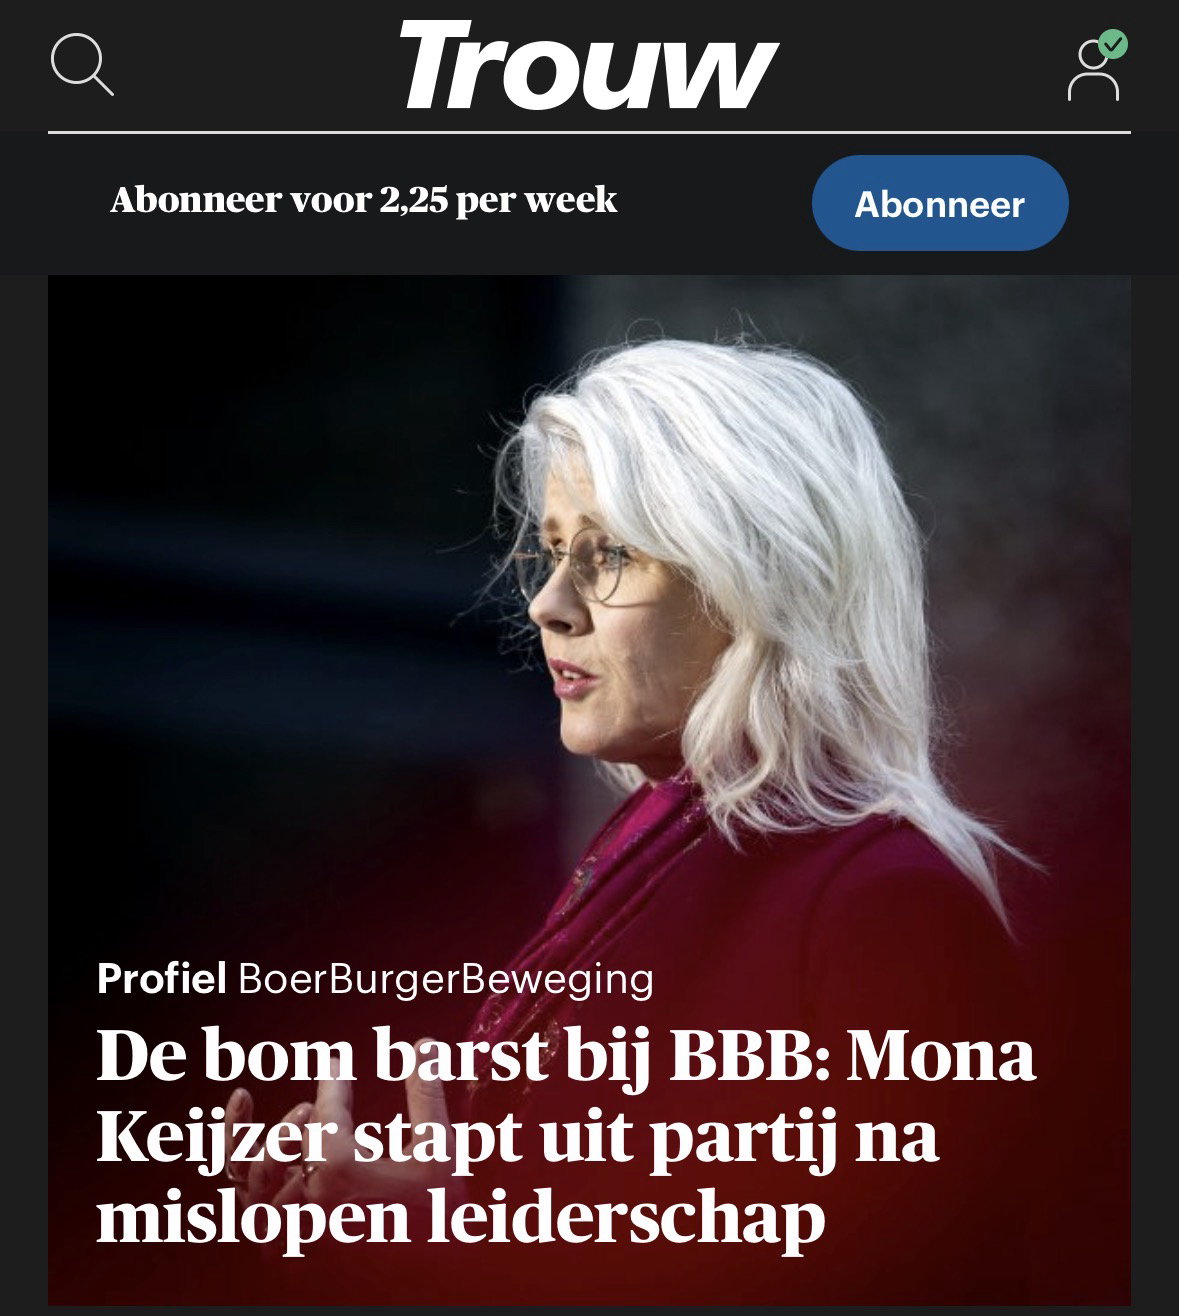Click the word 'Mona' in the headline

(941, 1056)
